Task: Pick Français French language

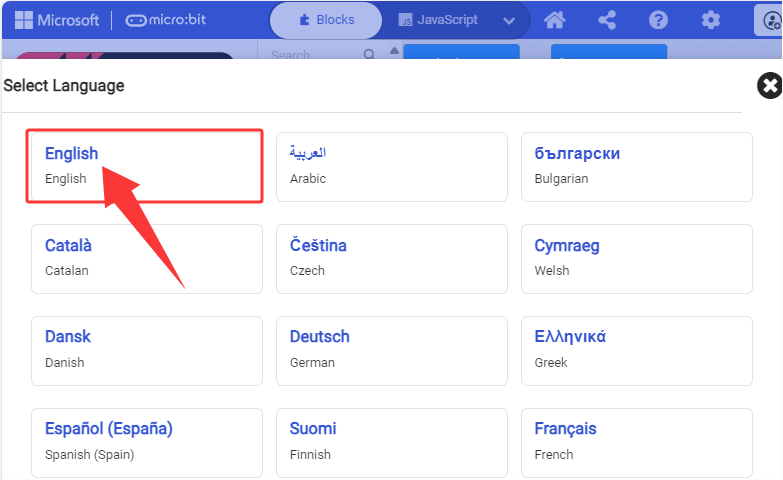Action: coord(637,443)
